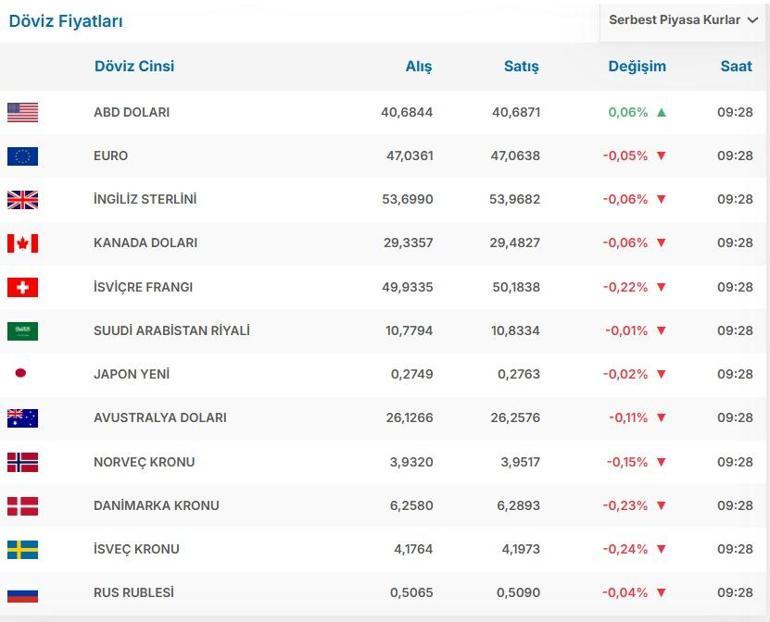Viewport: 770px width, 622px height.
Task: Open the İNGİLİZ STERLİNİ currency link
Action: (x=145, y=199)
